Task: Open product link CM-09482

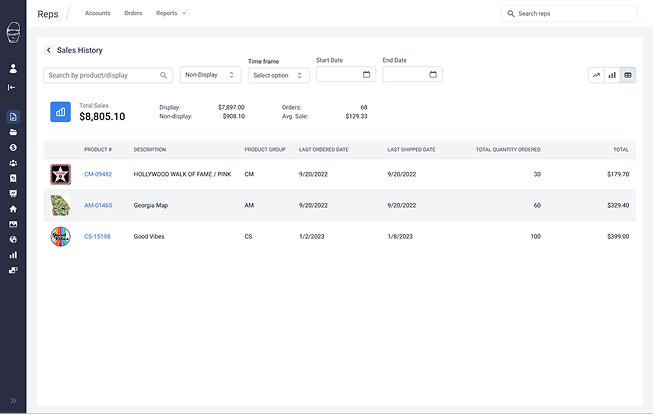Action: point(98,174)
